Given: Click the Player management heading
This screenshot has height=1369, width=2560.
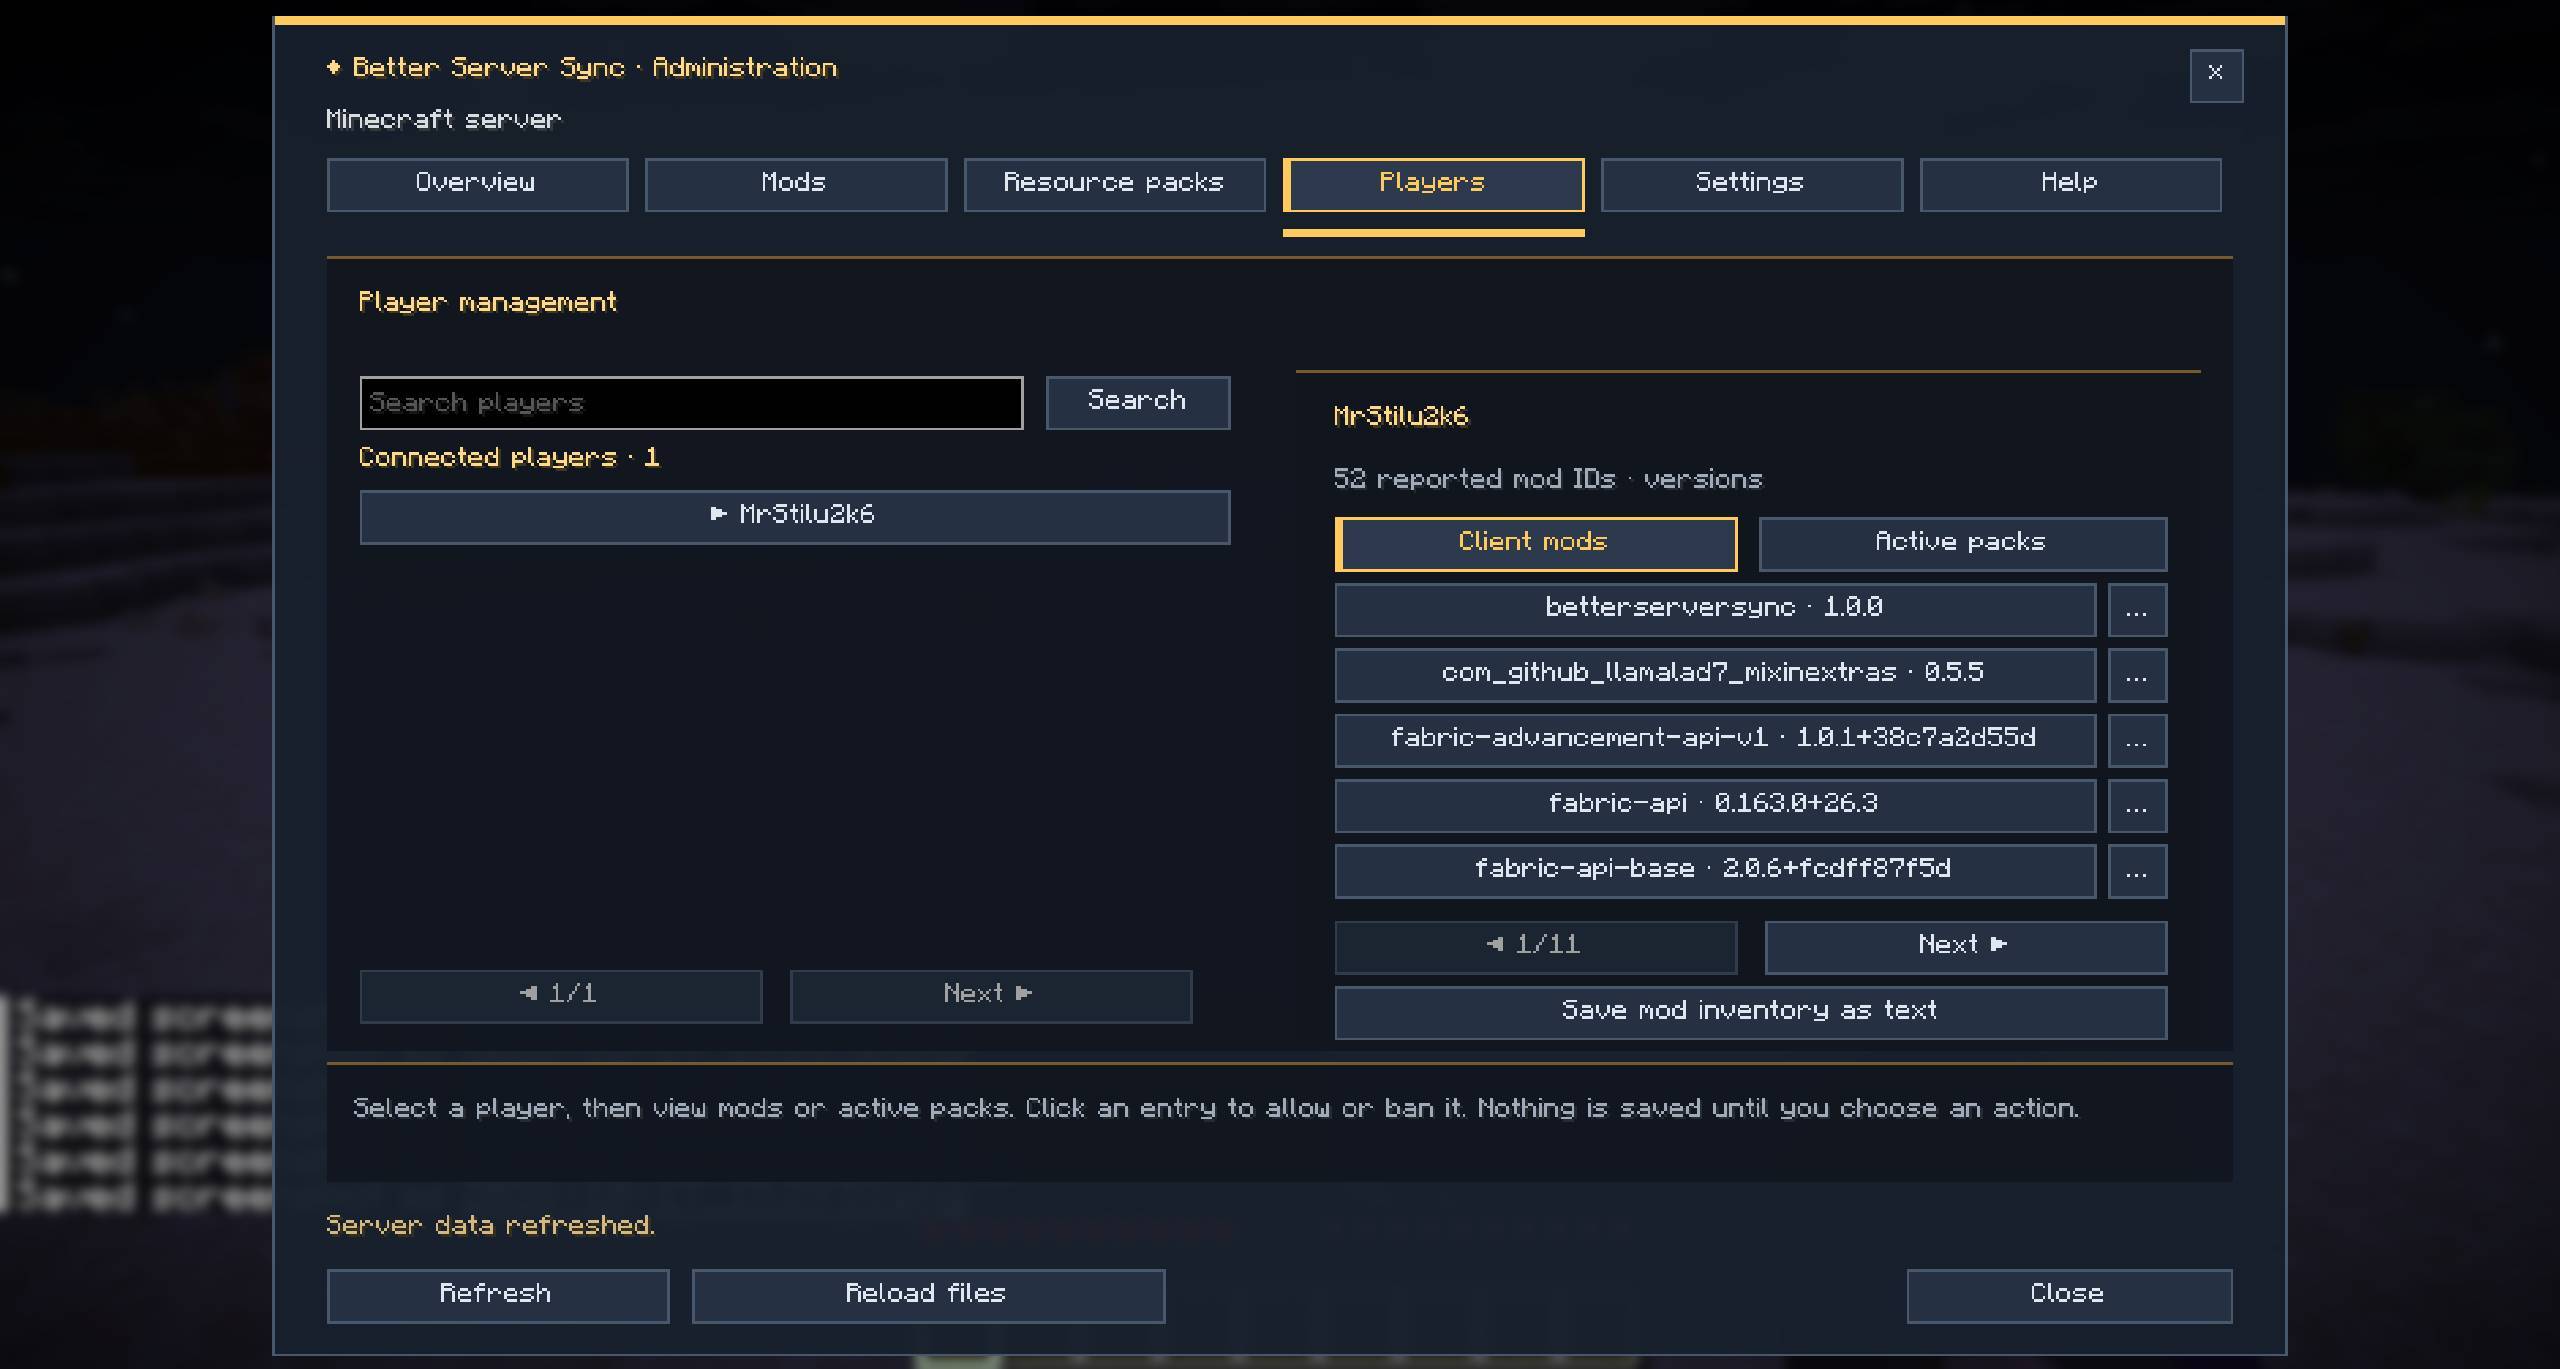Looking at the screenshot, I should pyautogui.click(x=488, y=303).
